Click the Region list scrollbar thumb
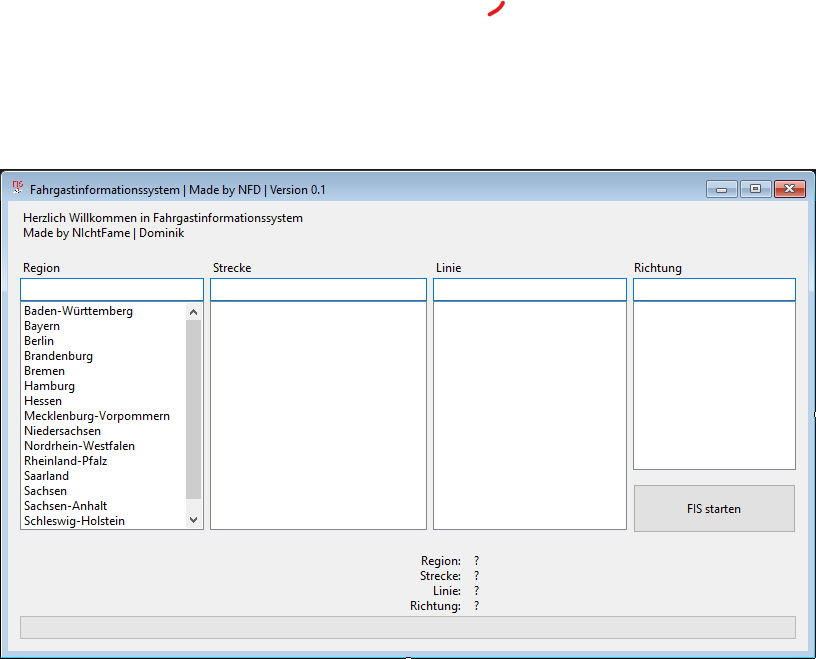This screenshot has height=659, width=816. click(194, 410)
